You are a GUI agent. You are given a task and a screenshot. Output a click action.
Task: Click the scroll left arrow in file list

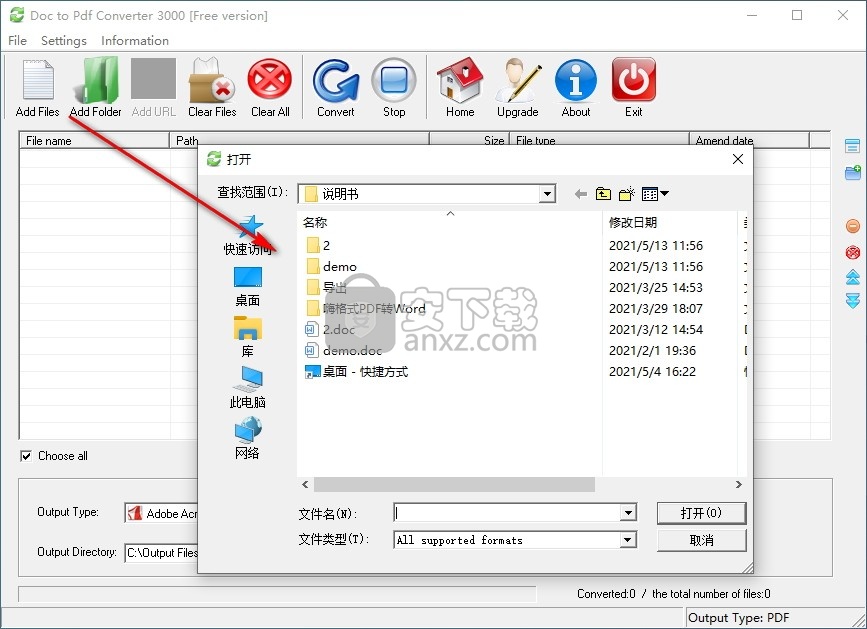305,485
